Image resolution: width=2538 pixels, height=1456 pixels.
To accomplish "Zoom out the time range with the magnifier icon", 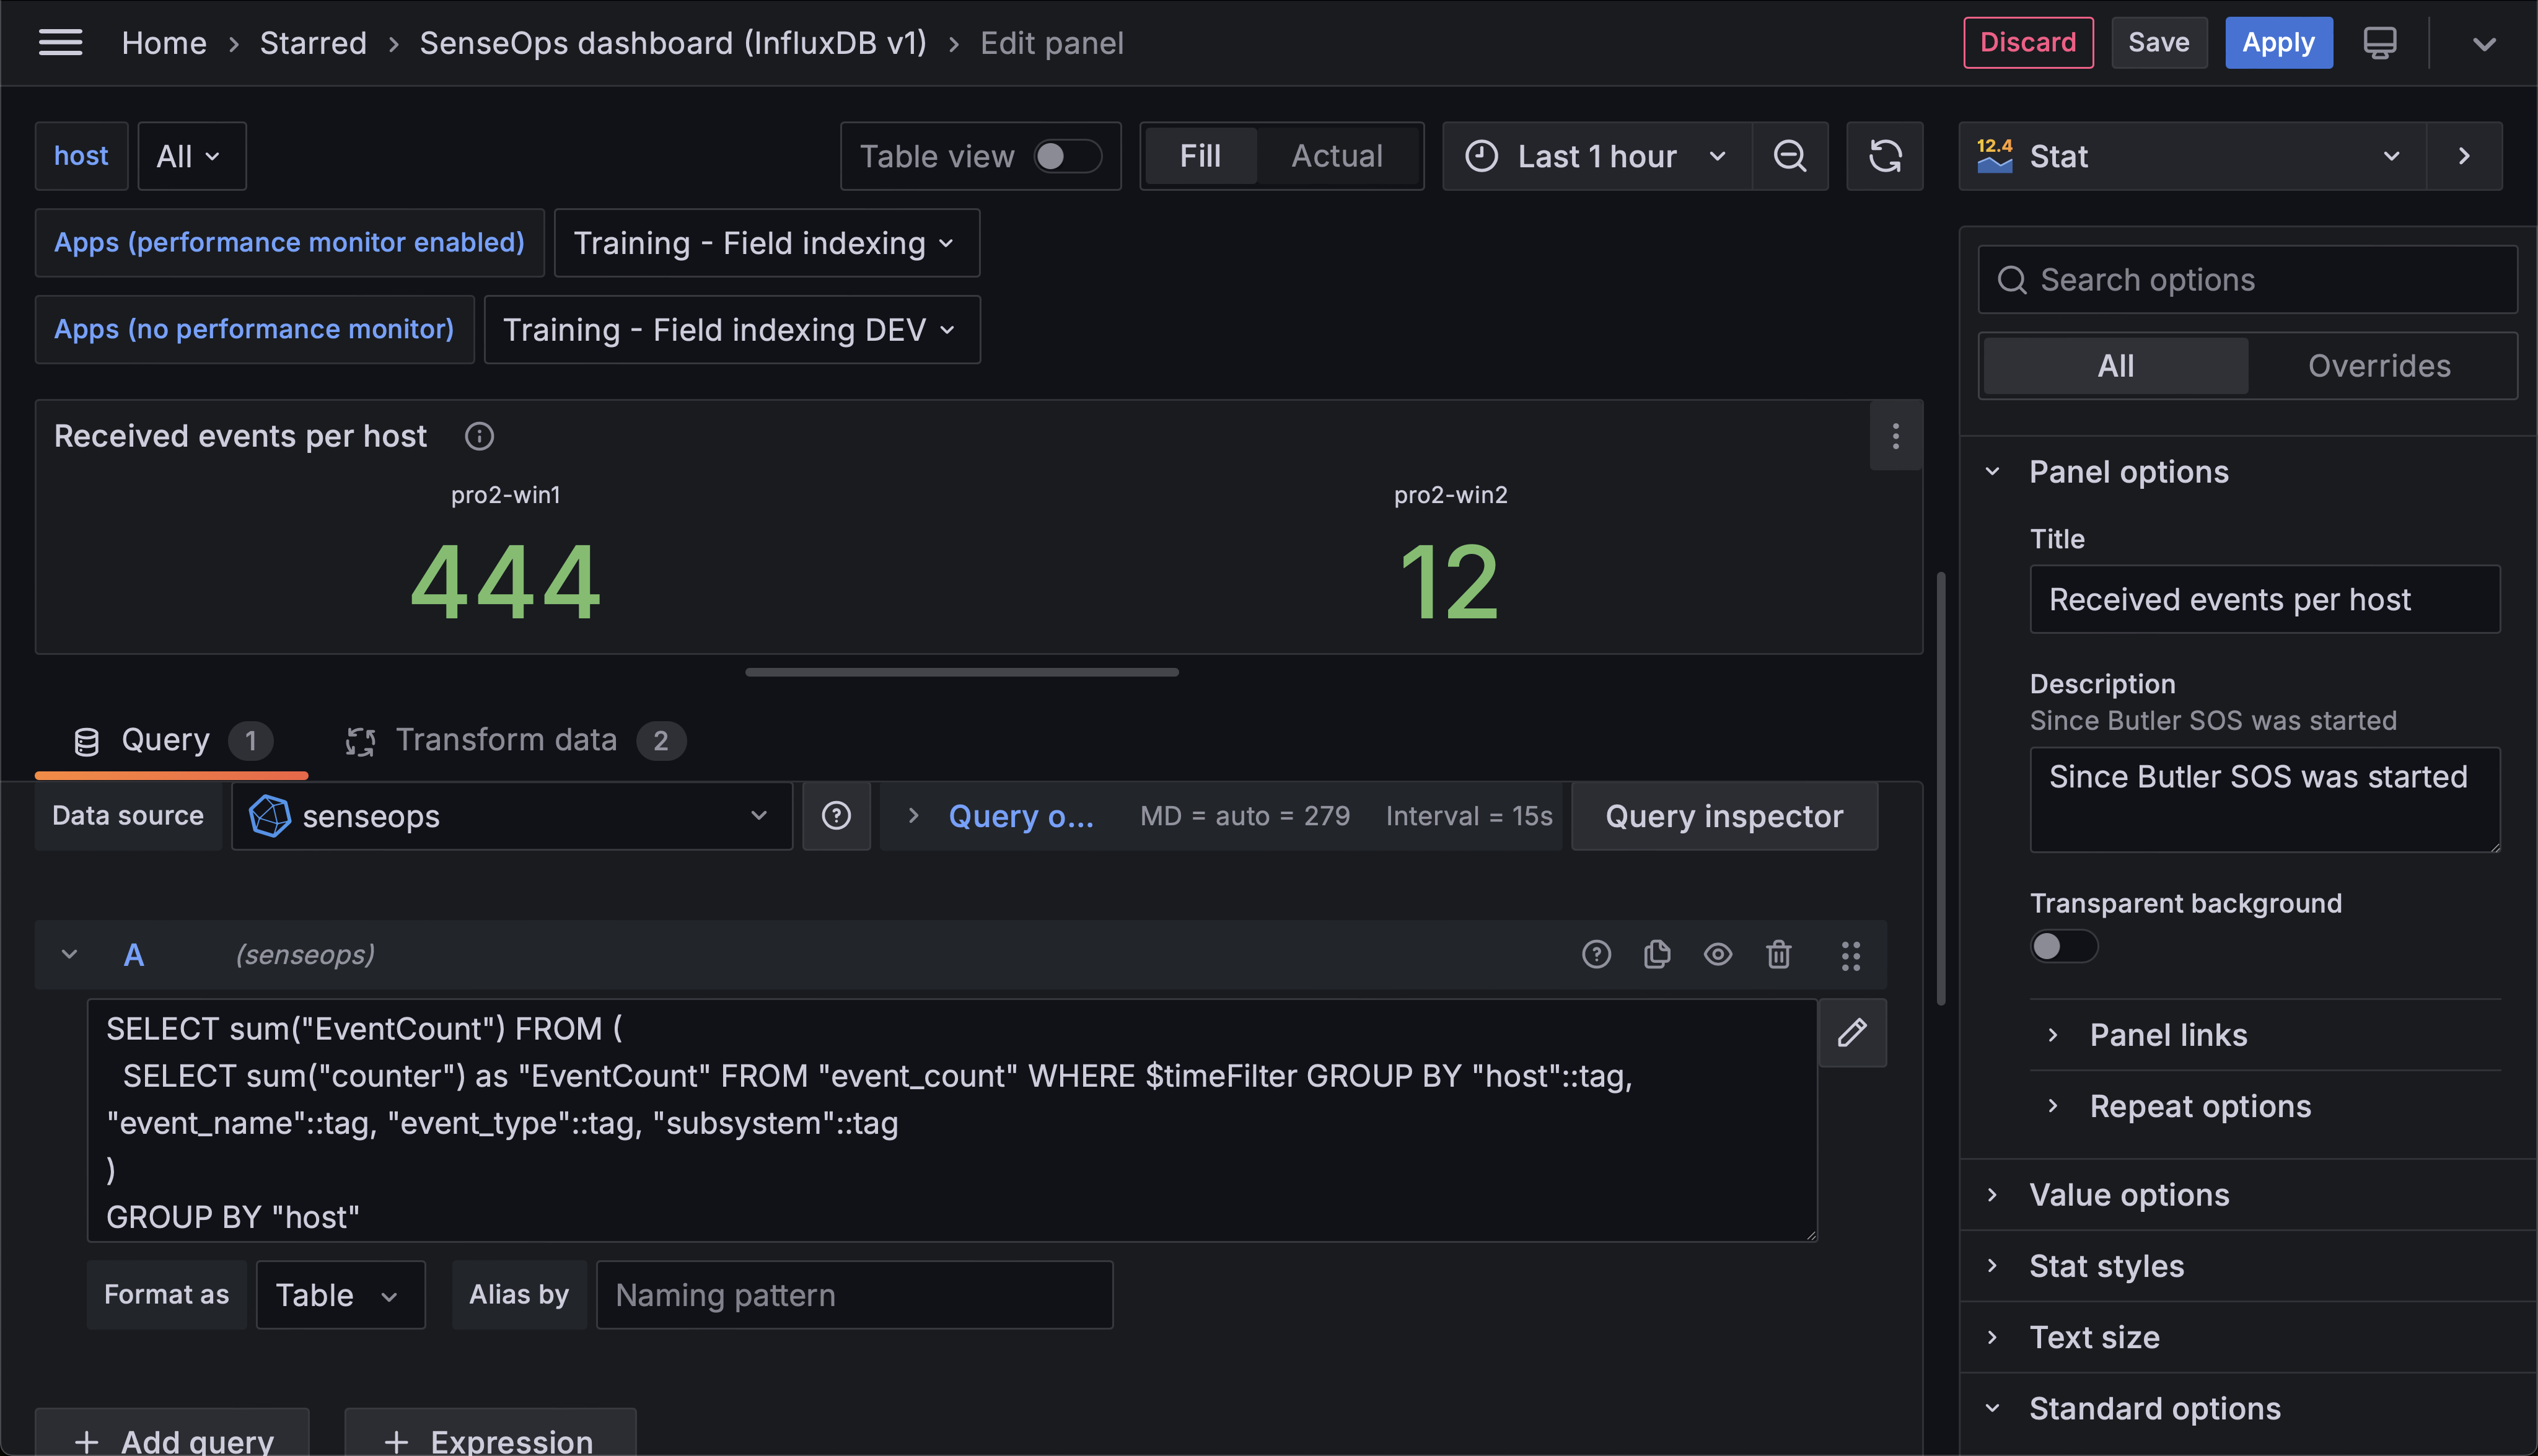I will pyautogui.click(x=1790, y=156).
